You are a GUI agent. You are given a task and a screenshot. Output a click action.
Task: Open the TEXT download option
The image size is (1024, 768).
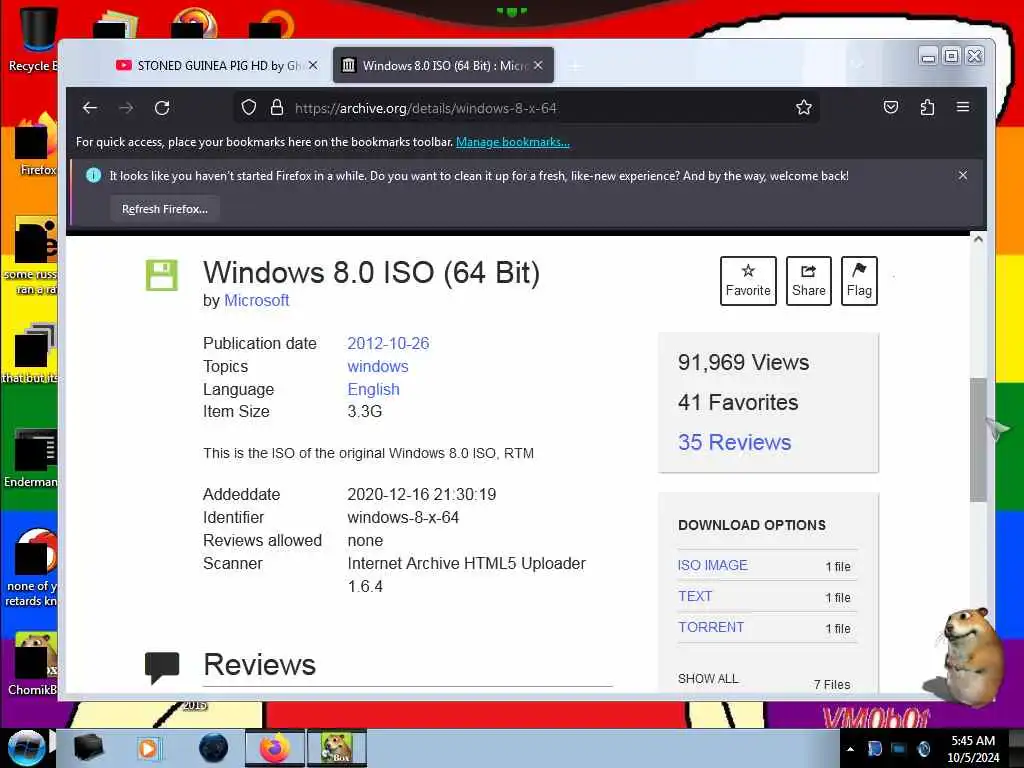coord(695,596)
